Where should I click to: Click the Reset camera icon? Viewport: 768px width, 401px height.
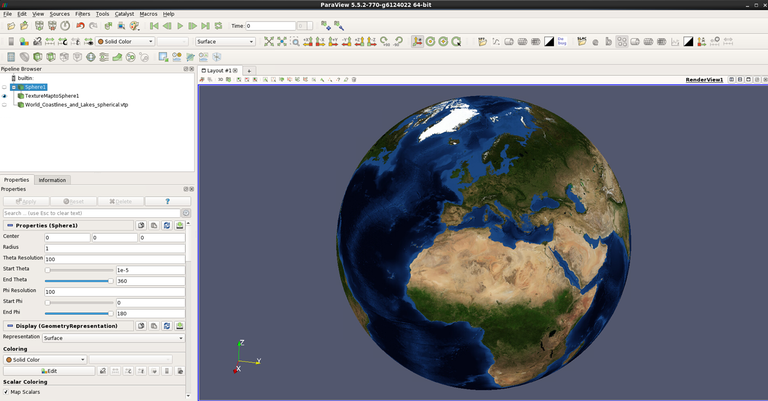coord(268,41)
